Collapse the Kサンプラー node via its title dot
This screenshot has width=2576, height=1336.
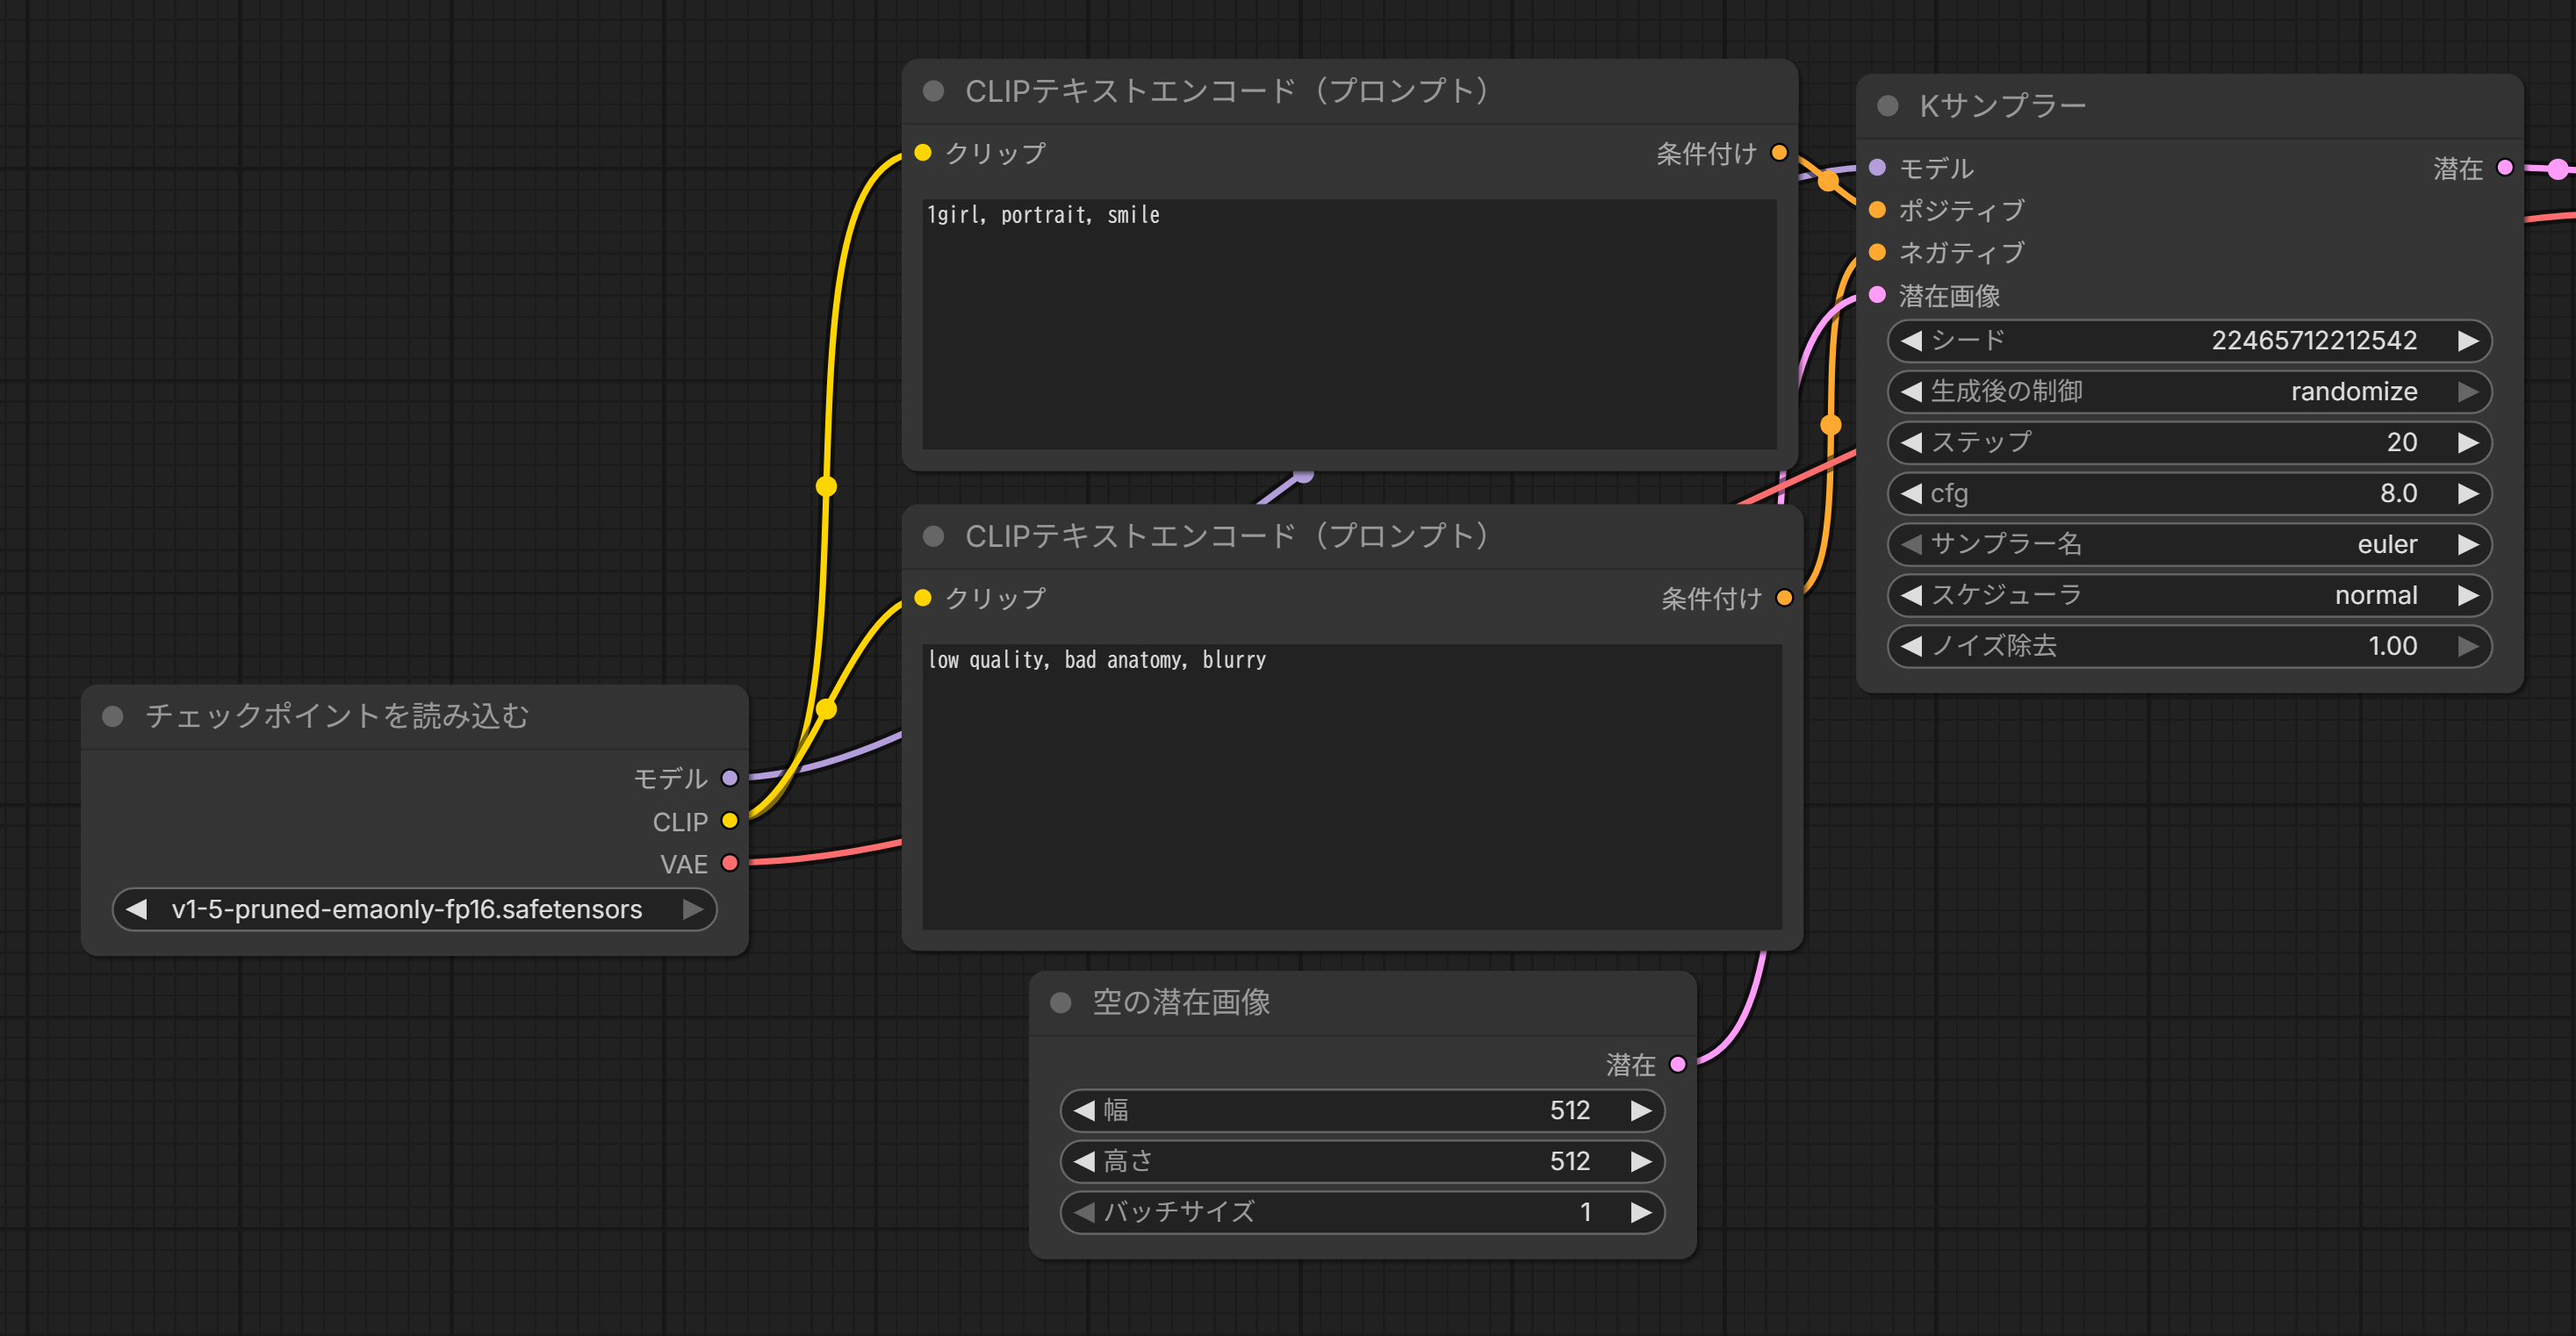point(1887,106)
